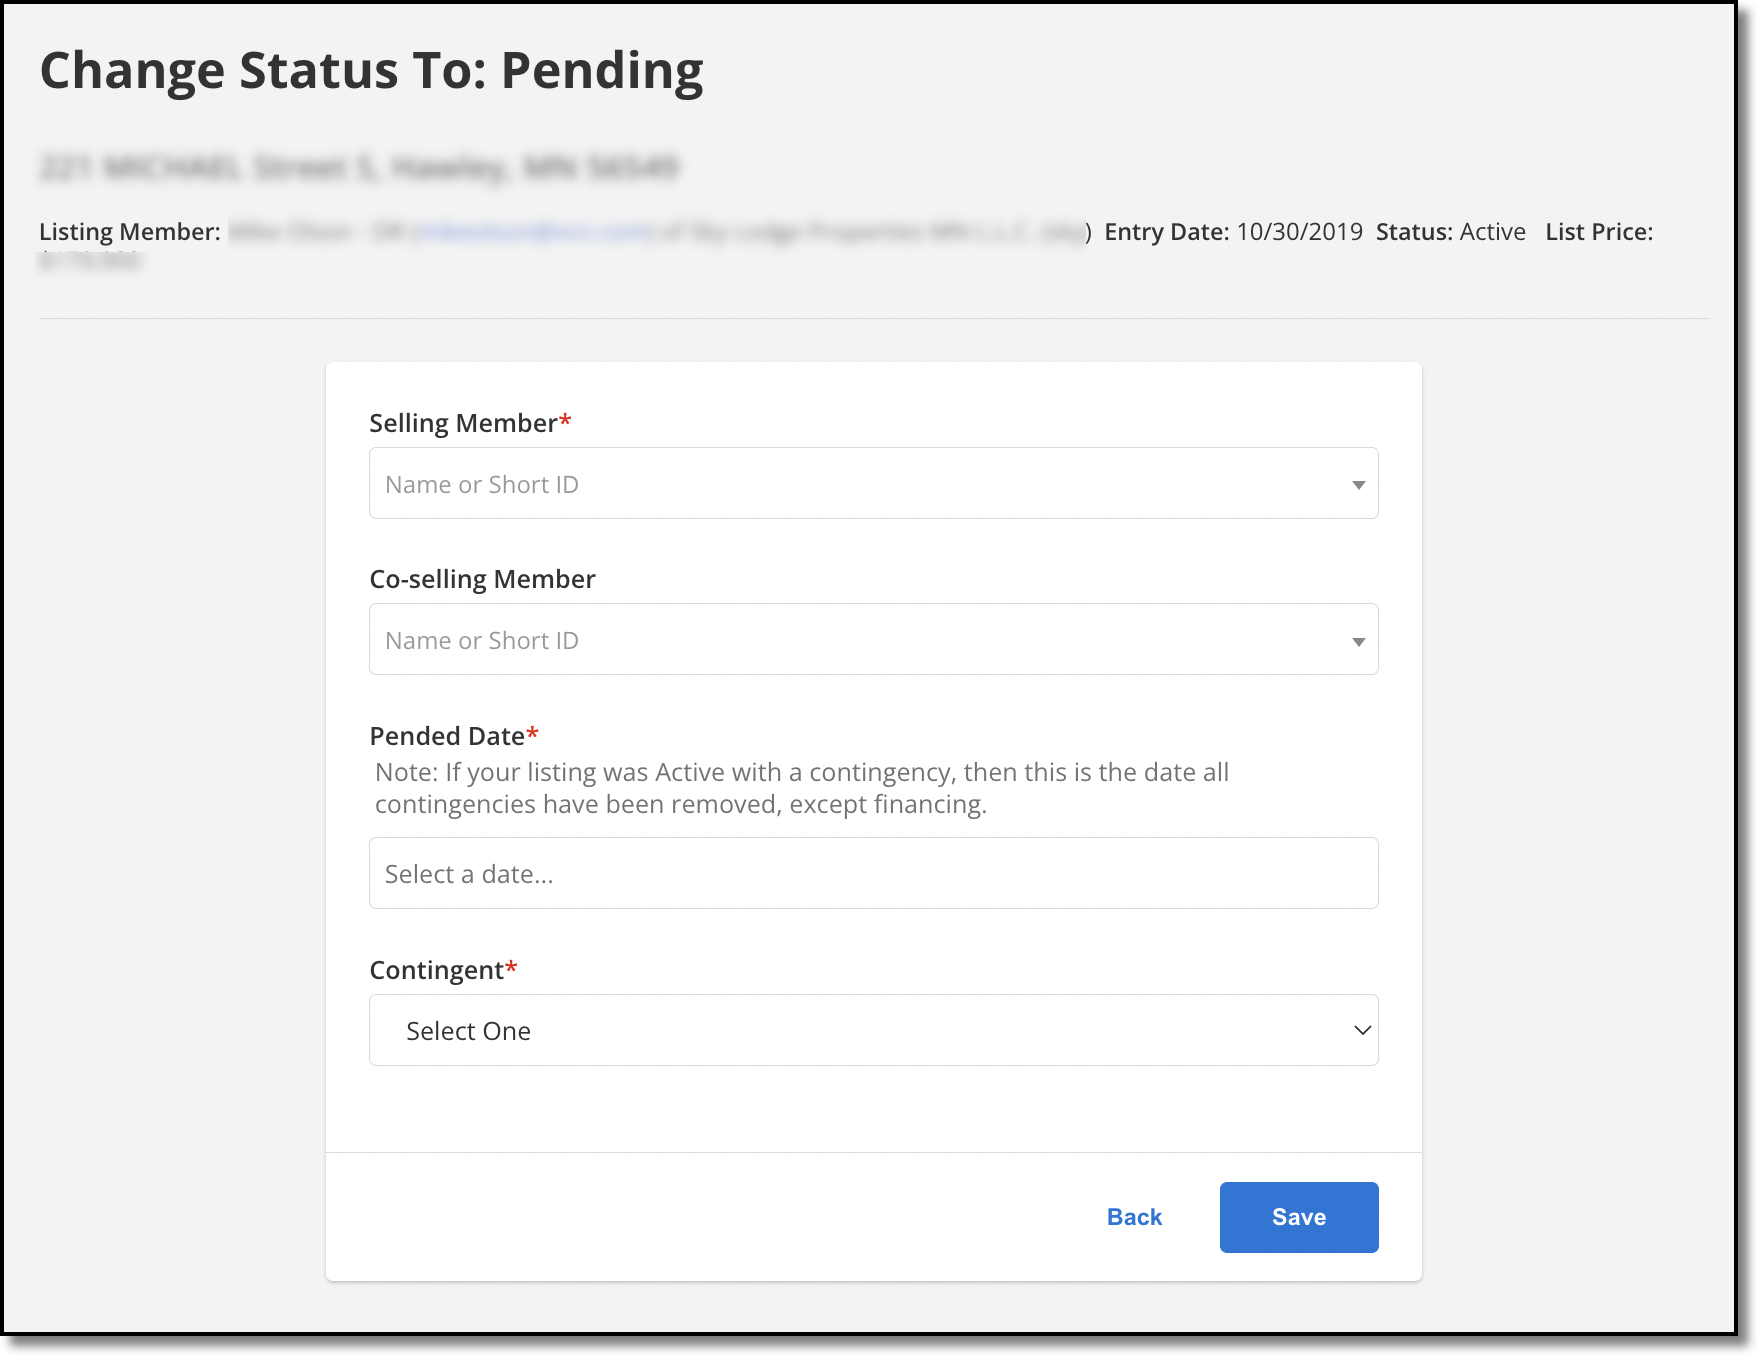Viewport: 1758px width, 1356px height.
Task: Click the Change Status To: Pending heading
Action: click(x=372, y=72)
